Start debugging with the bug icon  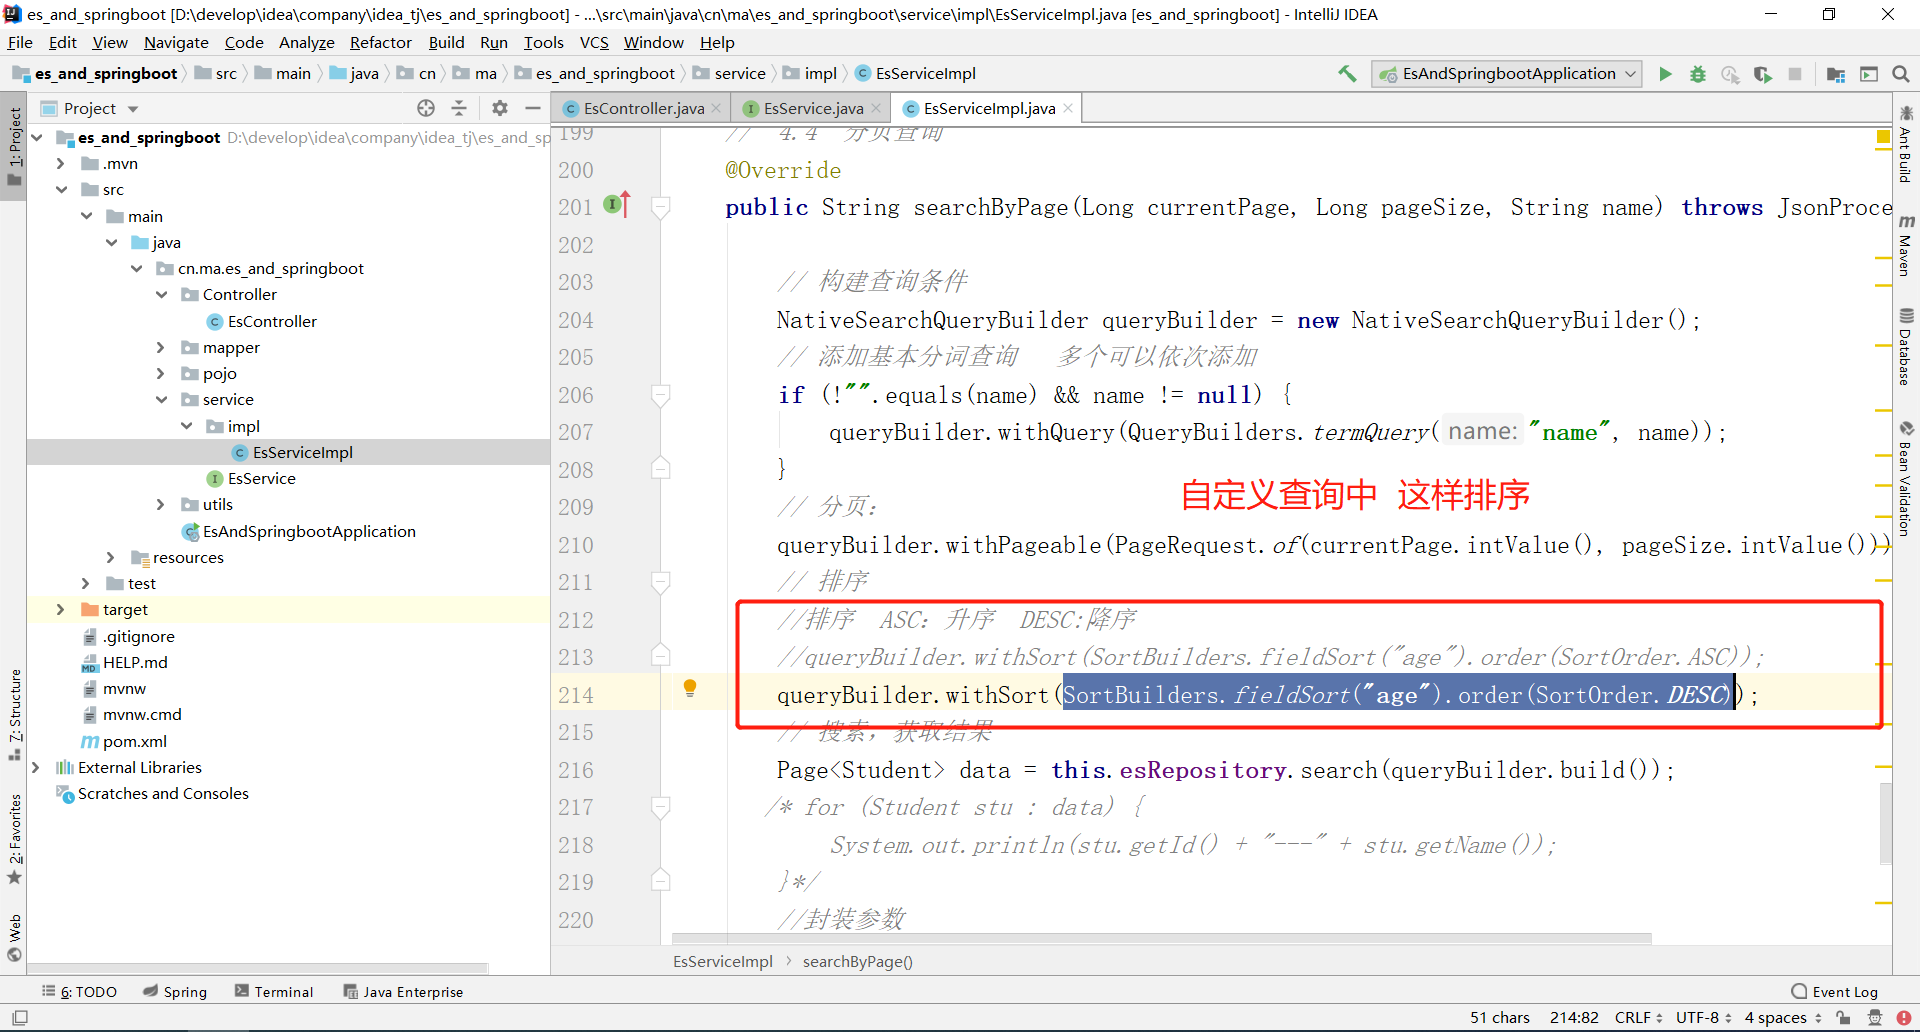point(1698,74)
